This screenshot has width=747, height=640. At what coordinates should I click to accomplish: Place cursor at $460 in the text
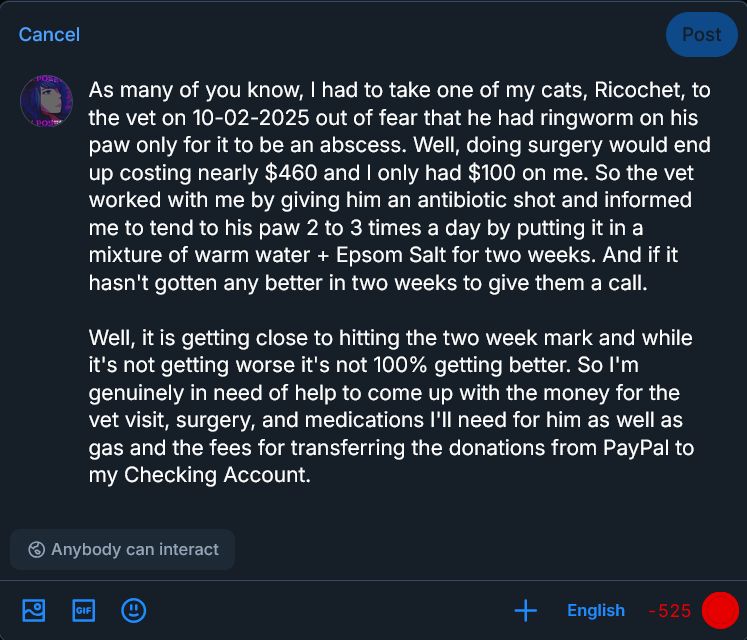(x=291, y=173)
